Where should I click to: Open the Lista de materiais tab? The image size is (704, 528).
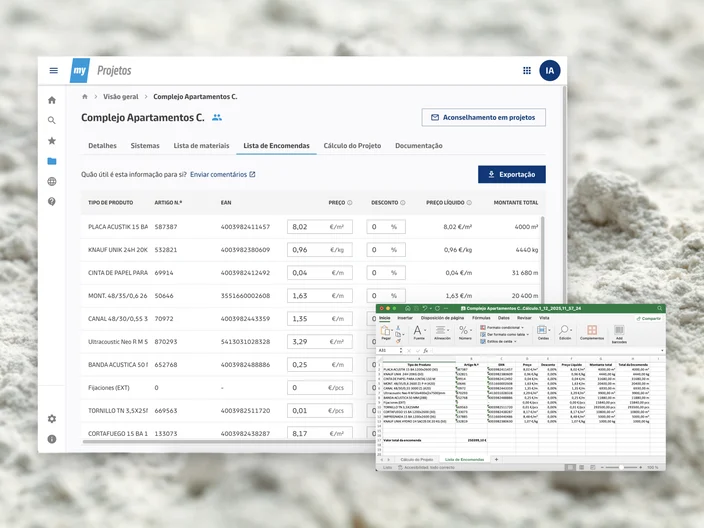pyautogui.click(x=201, y=146)
